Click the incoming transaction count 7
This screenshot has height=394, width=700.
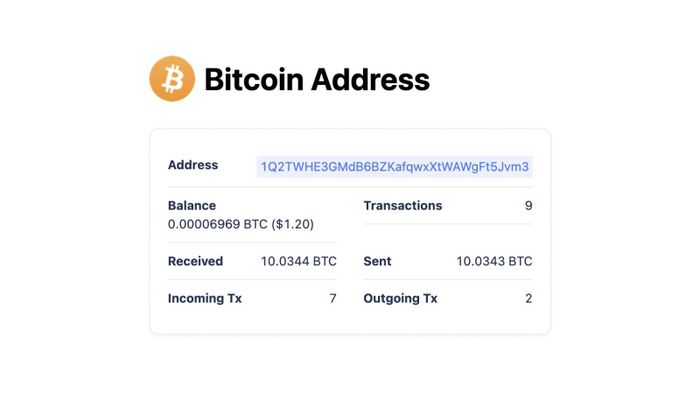pyautogui.click(x=333, y=298)
